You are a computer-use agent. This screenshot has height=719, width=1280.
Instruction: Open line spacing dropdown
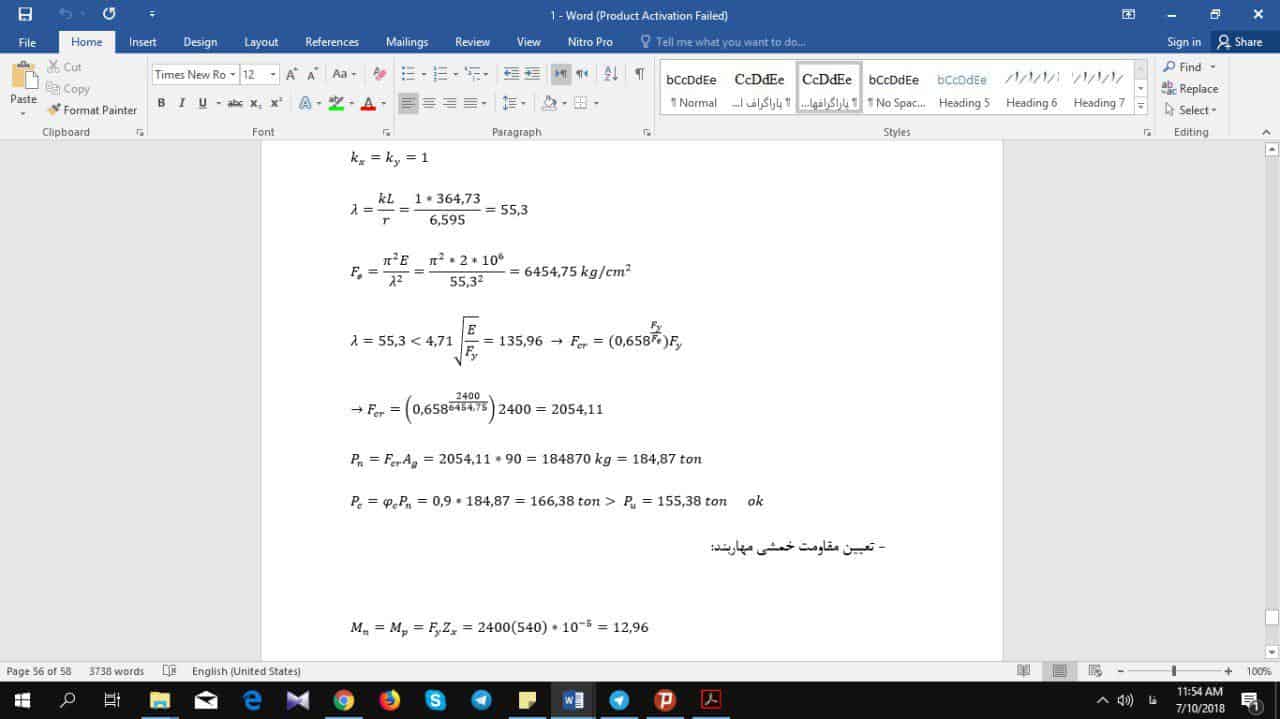[x=513, y=103]
